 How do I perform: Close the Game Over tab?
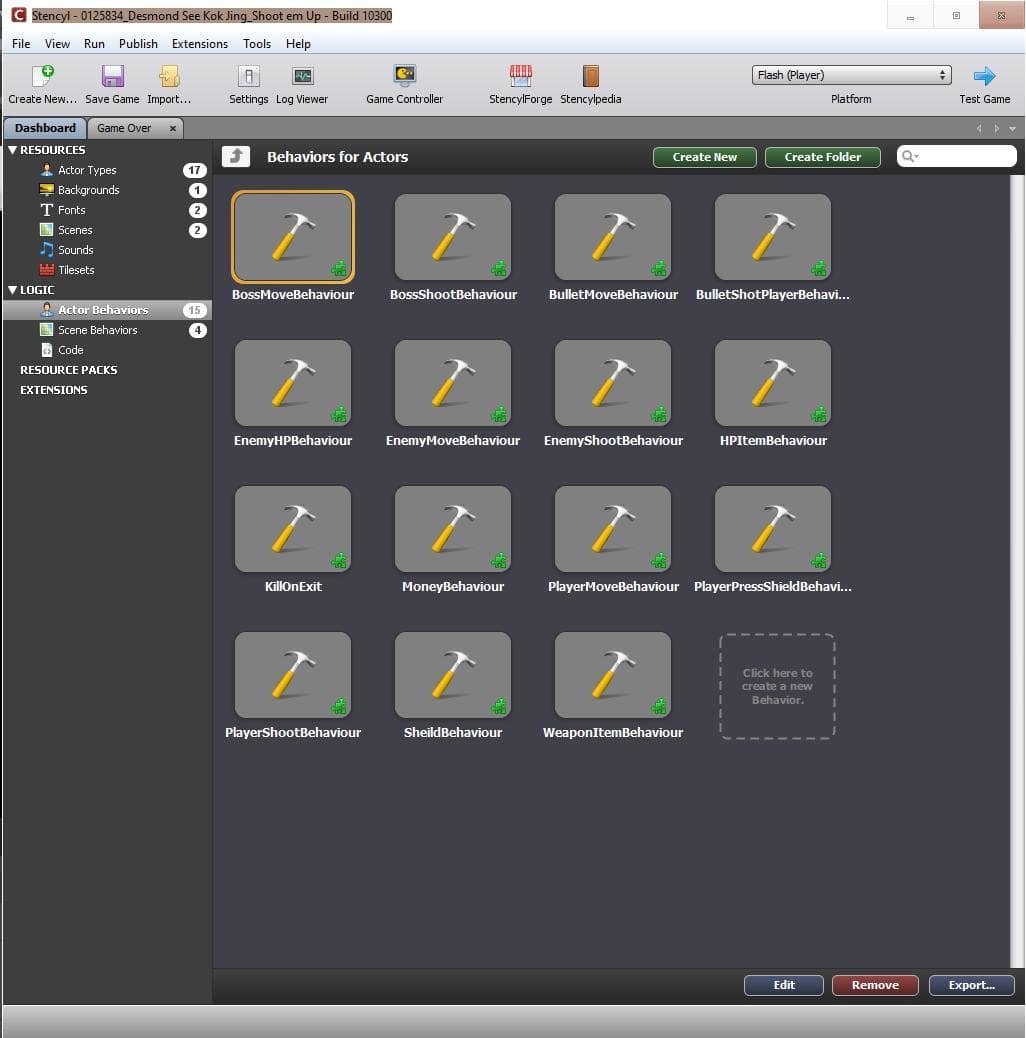(x=173, y=128)
